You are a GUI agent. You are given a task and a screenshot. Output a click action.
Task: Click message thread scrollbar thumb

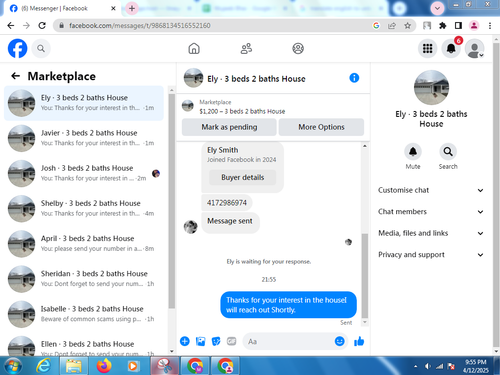pos(365,276)
